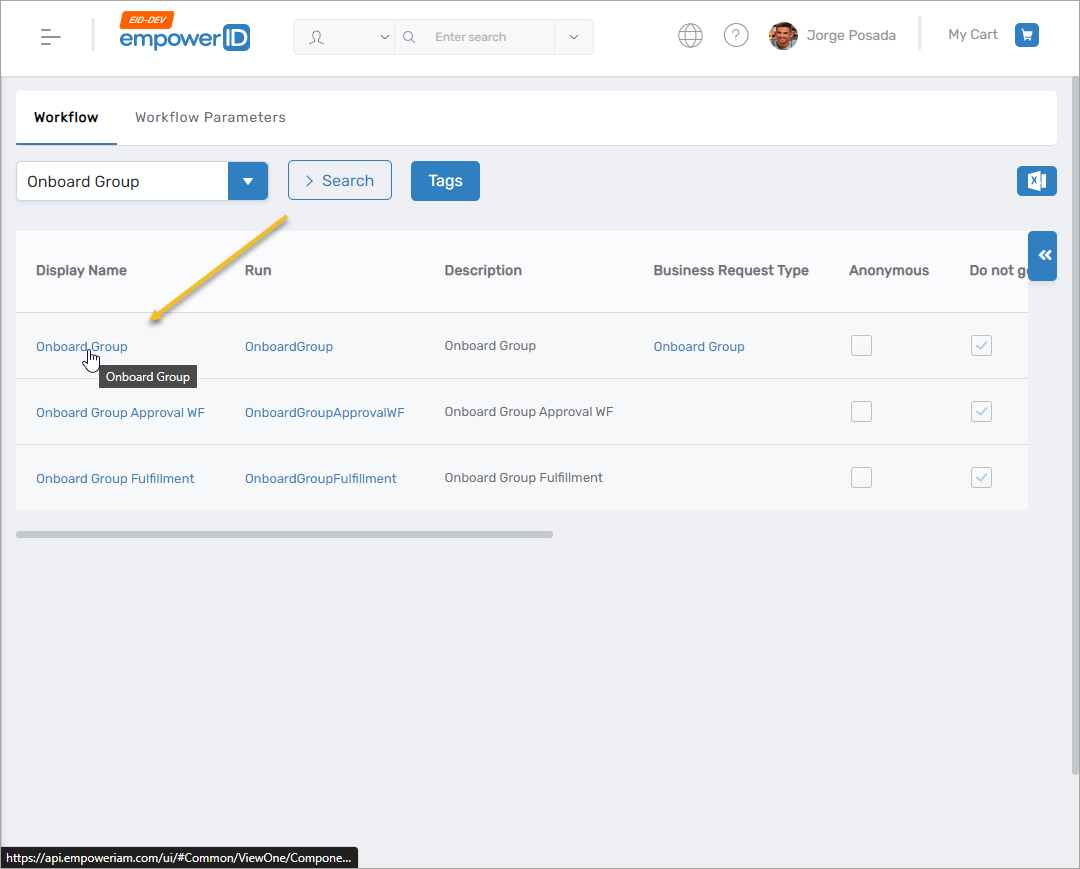
Task: Open the hamburger navigation menu icon
Action: pyautogui.click(x=48, y=34)
